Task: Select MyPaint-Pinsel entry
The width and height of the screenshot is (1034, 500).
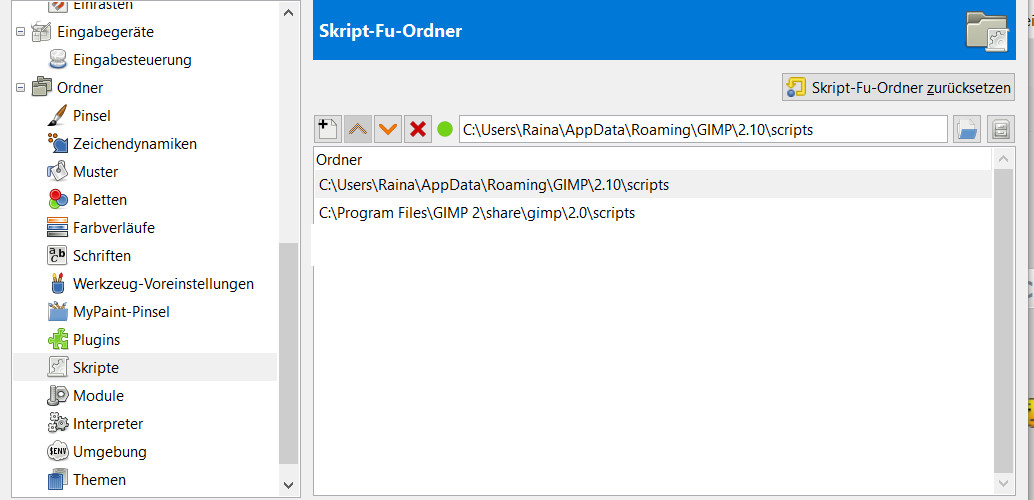Action: (x=121, y=312)
